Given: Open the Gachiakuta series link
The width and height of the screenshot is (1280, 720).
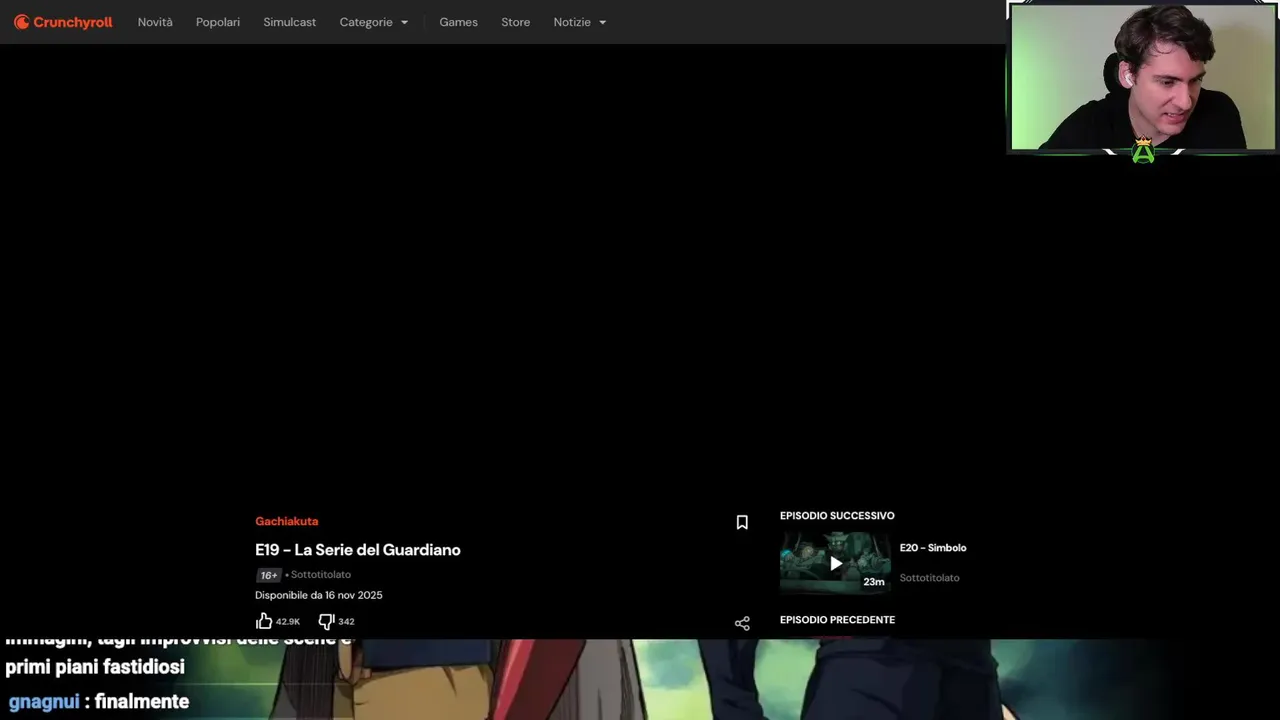Looking at the screenshot, I should [x=286, y=521].
